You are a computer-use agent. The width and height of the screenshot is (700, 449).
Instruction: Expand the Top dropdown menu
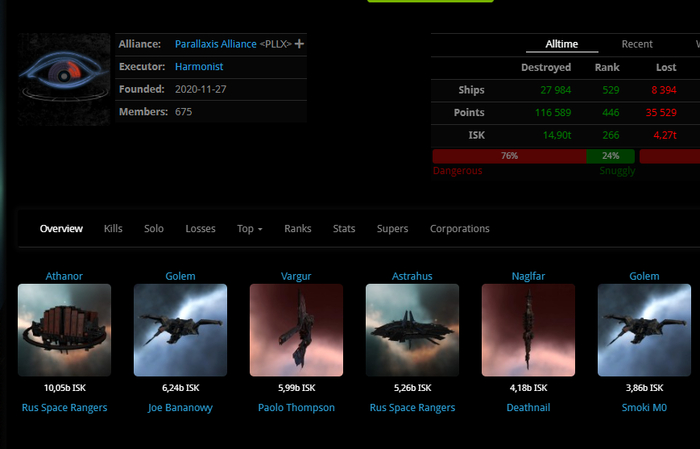click(249, 229)
